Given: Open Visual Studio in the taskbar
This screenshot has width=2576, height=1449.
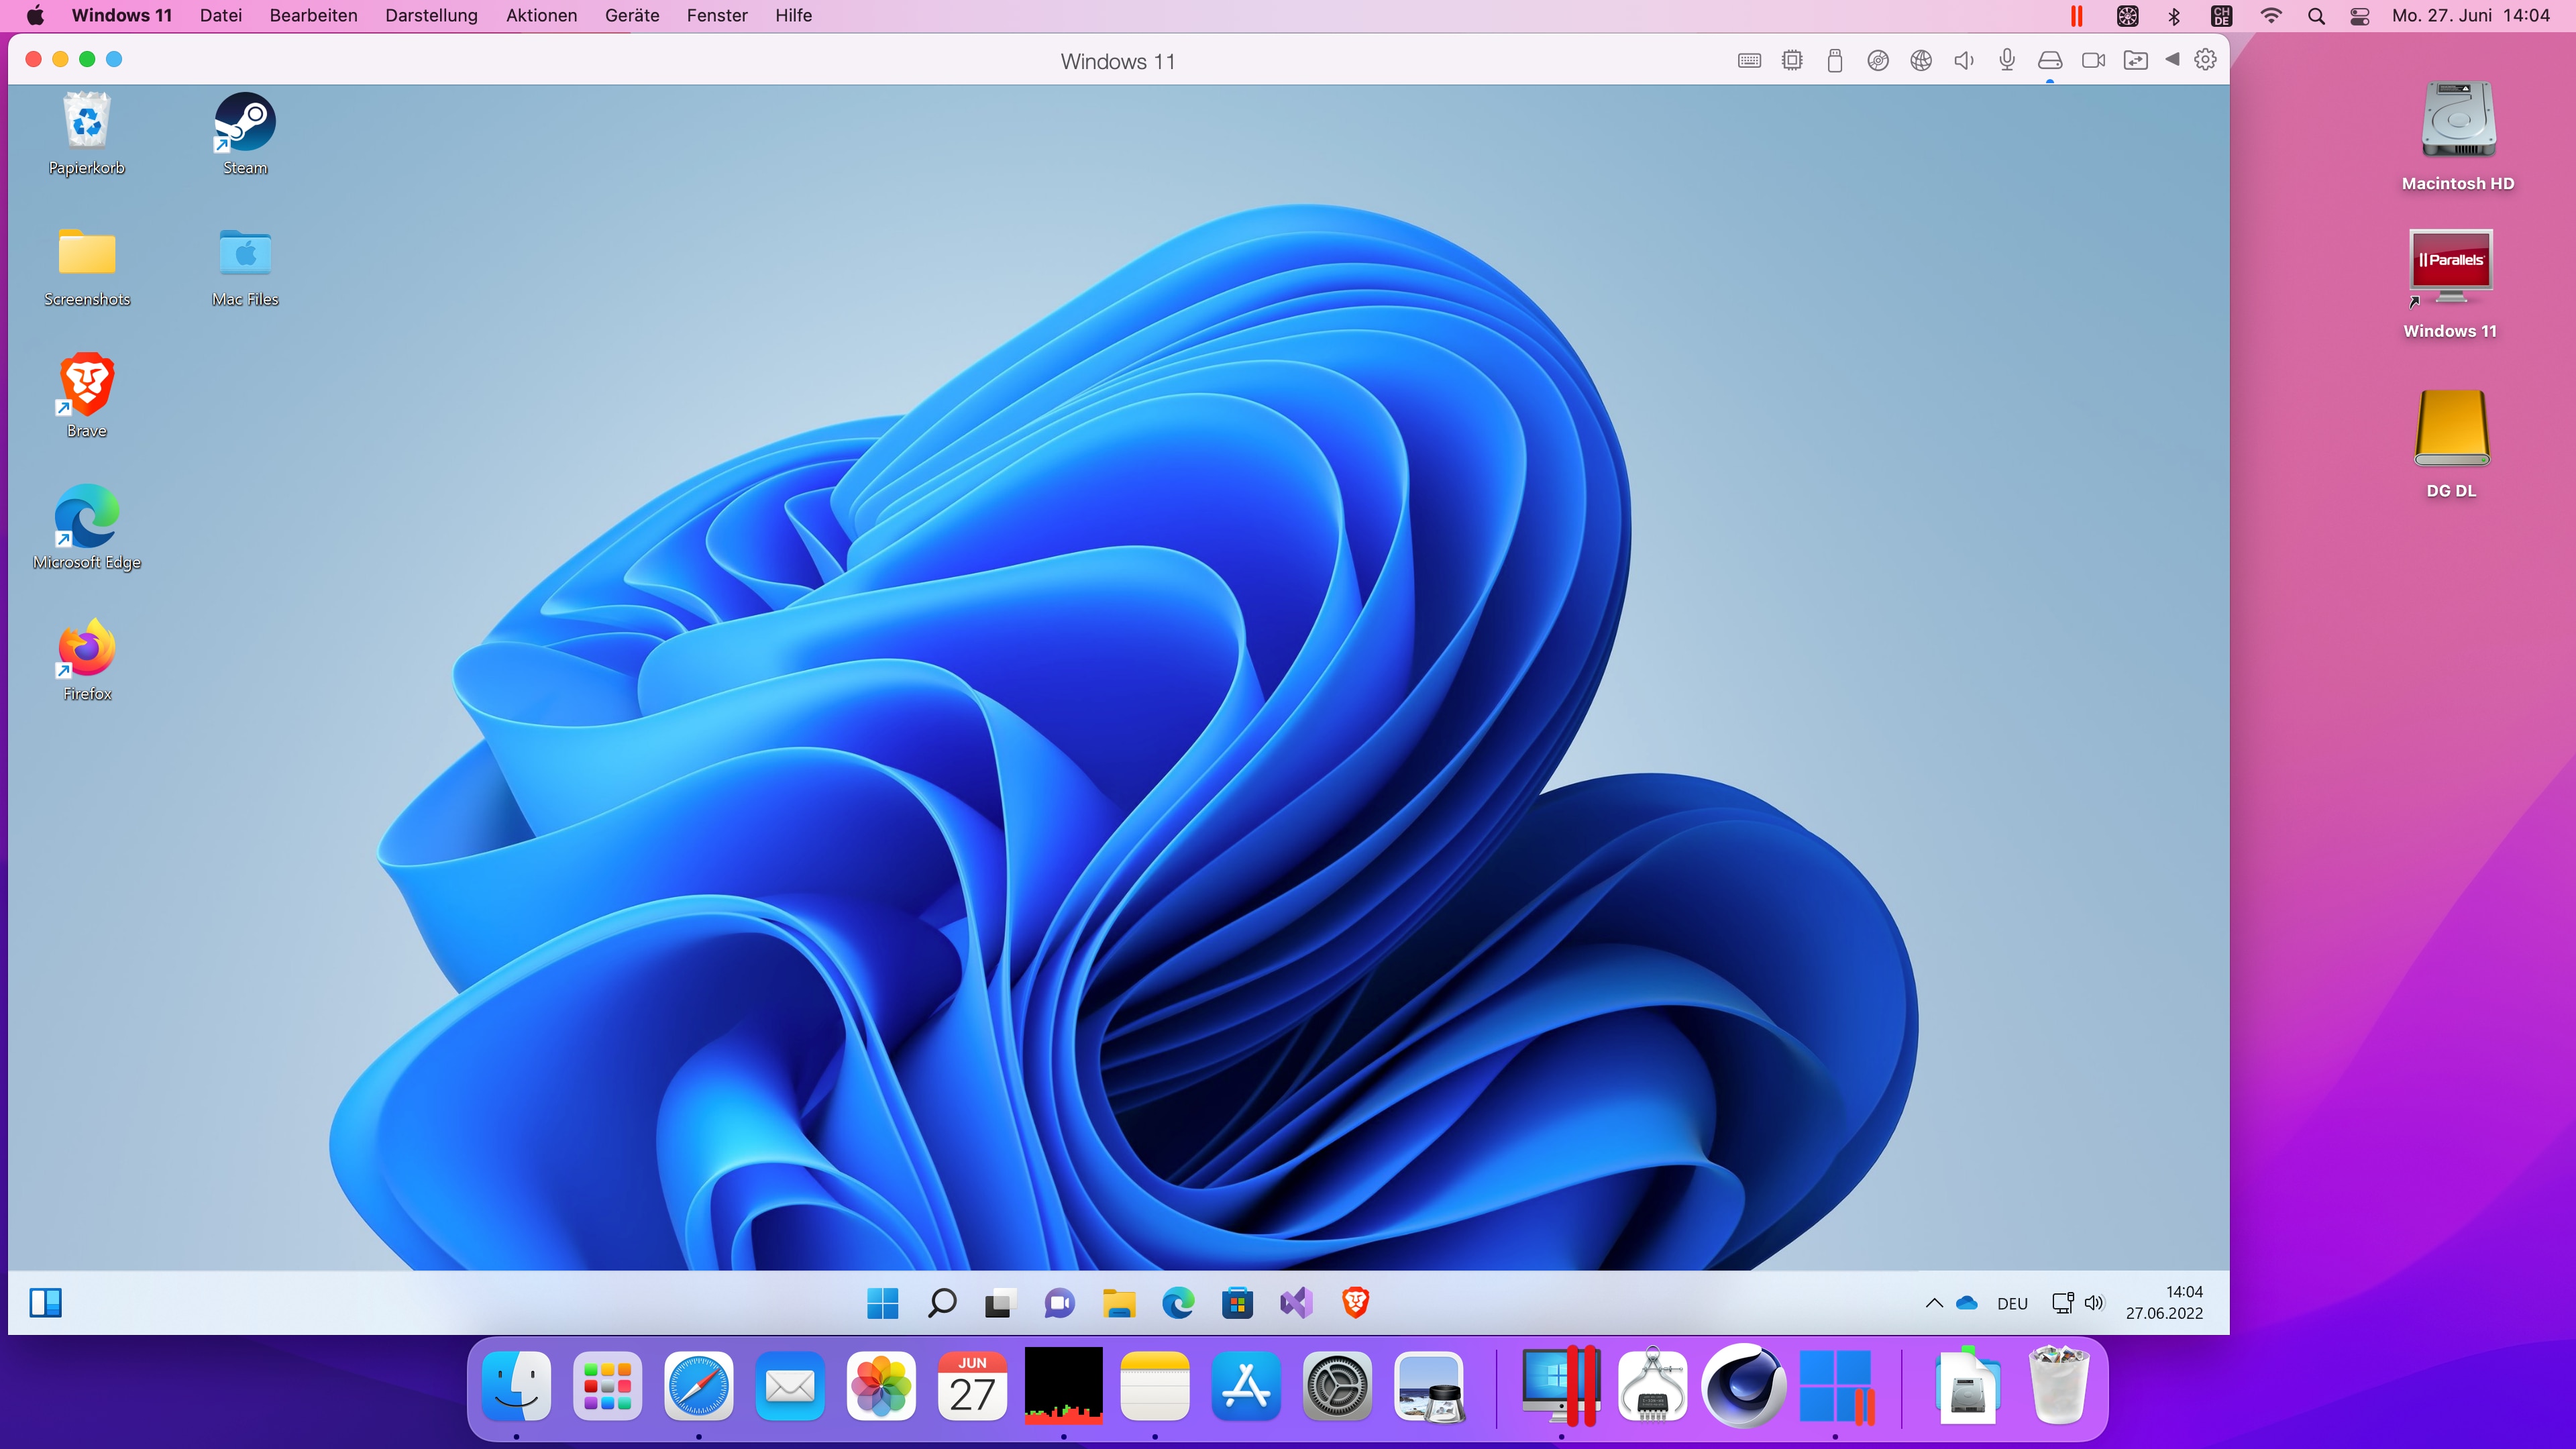Looking at the screenshot, I should 1296,1303.
